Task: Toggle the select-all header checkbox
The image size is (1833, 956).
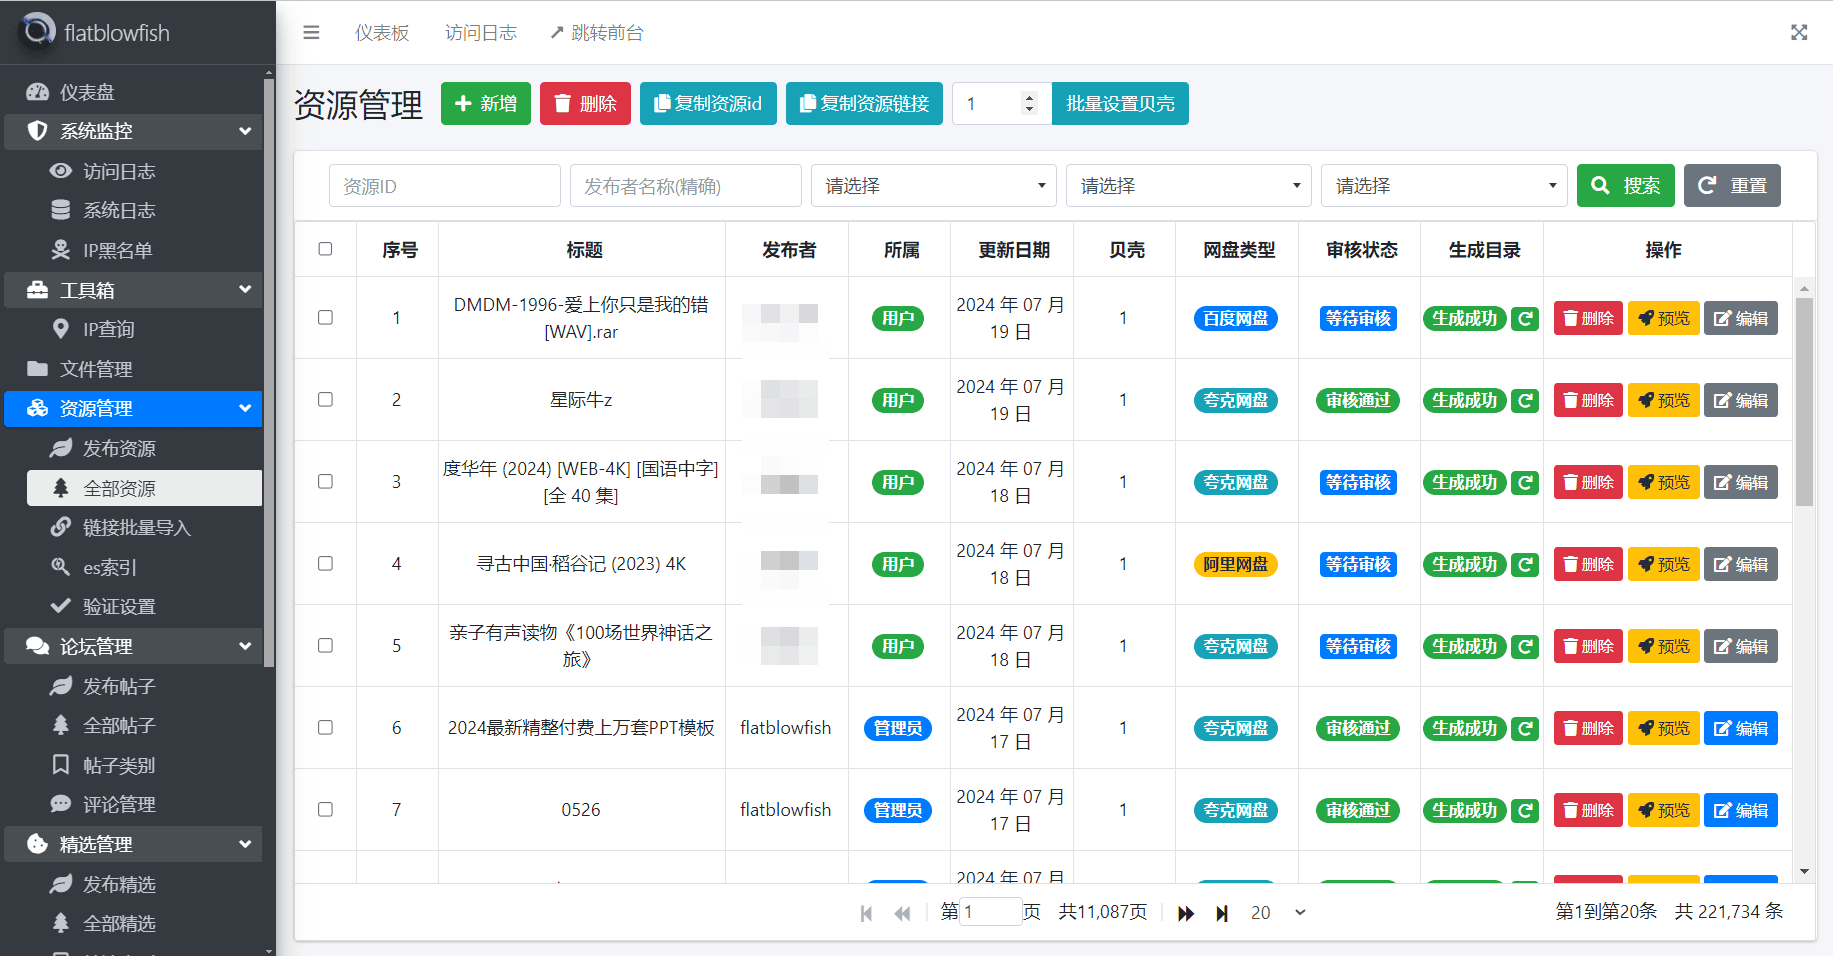Action: tap(325, 249)
